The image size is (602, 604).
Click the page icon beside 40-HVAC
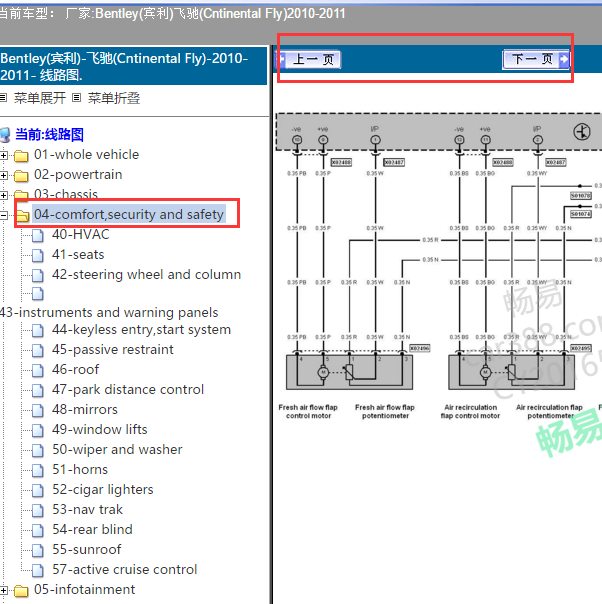coord(37,235)
